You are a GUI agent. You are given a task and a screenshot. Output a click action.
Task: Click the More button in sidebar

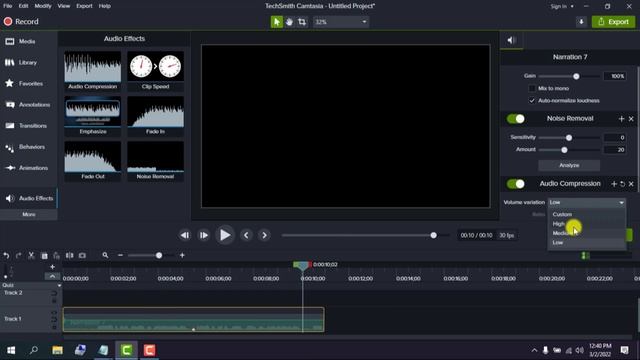pyautogui.click(x=29, y=214)
